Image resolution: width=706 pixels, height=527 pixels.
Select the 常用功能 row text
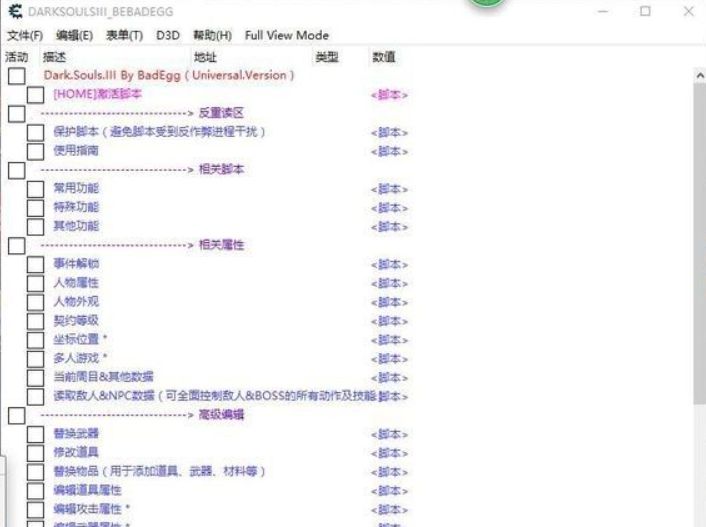[76, 188]
